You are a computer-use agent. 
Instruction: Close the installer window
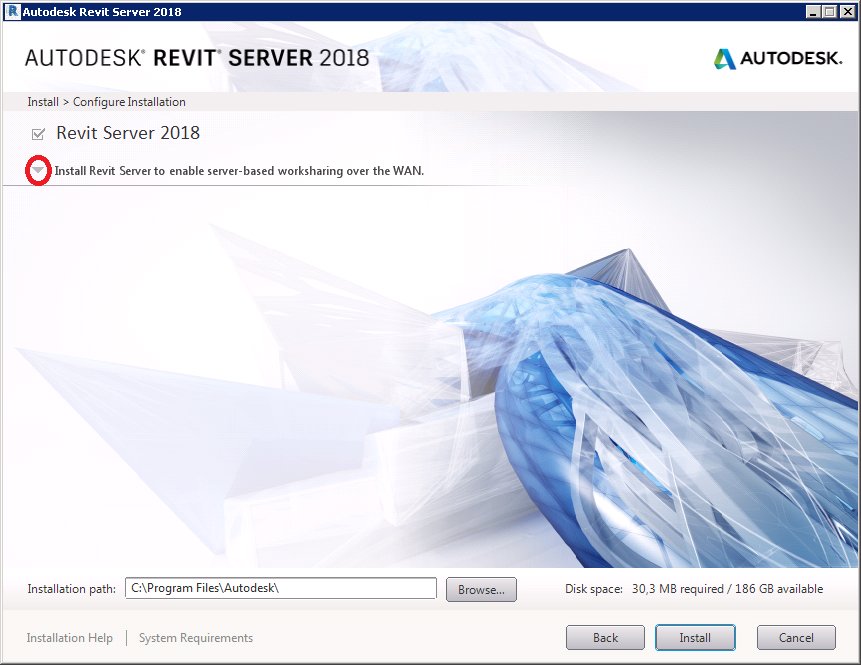pos(848,12)
